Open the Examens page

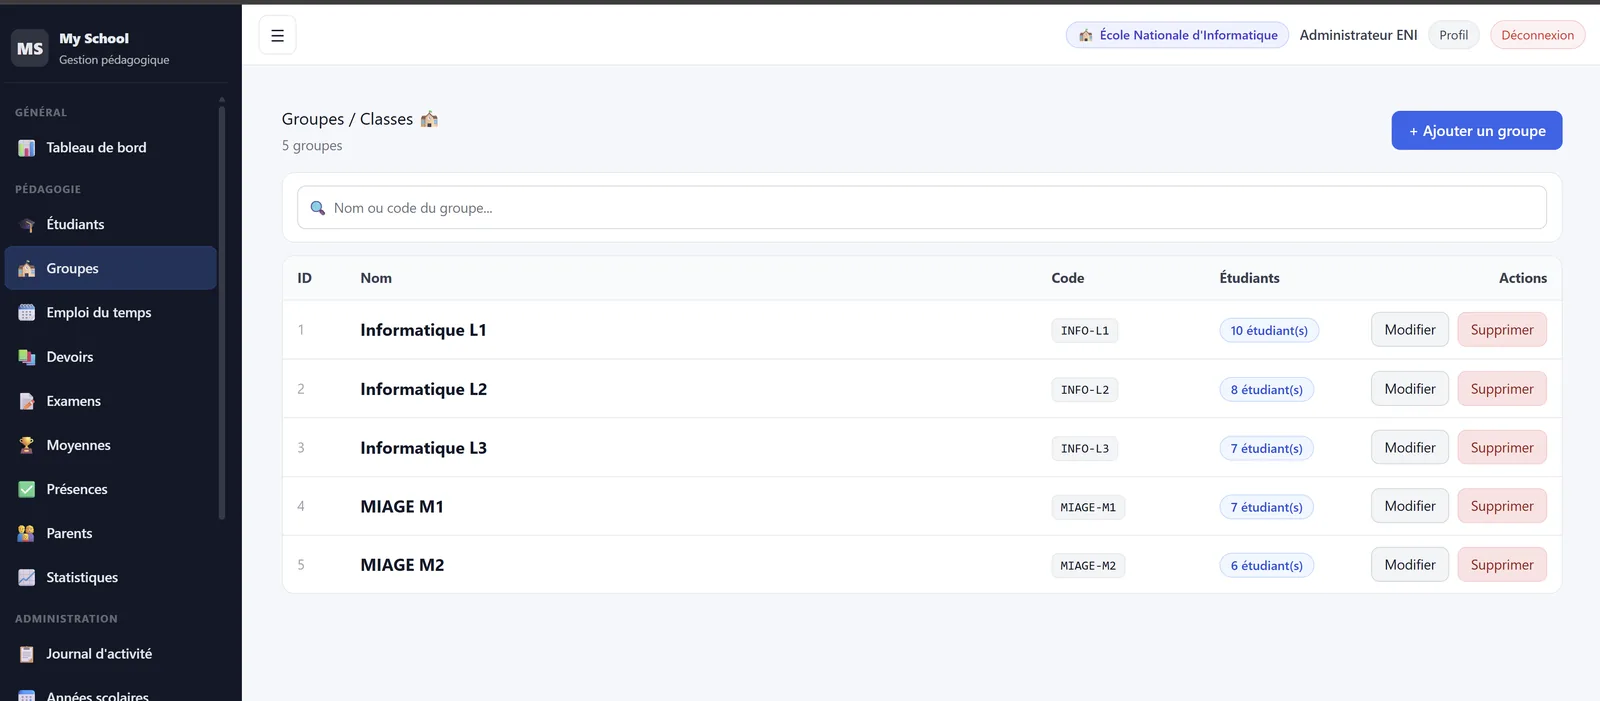tap(110, 401)
